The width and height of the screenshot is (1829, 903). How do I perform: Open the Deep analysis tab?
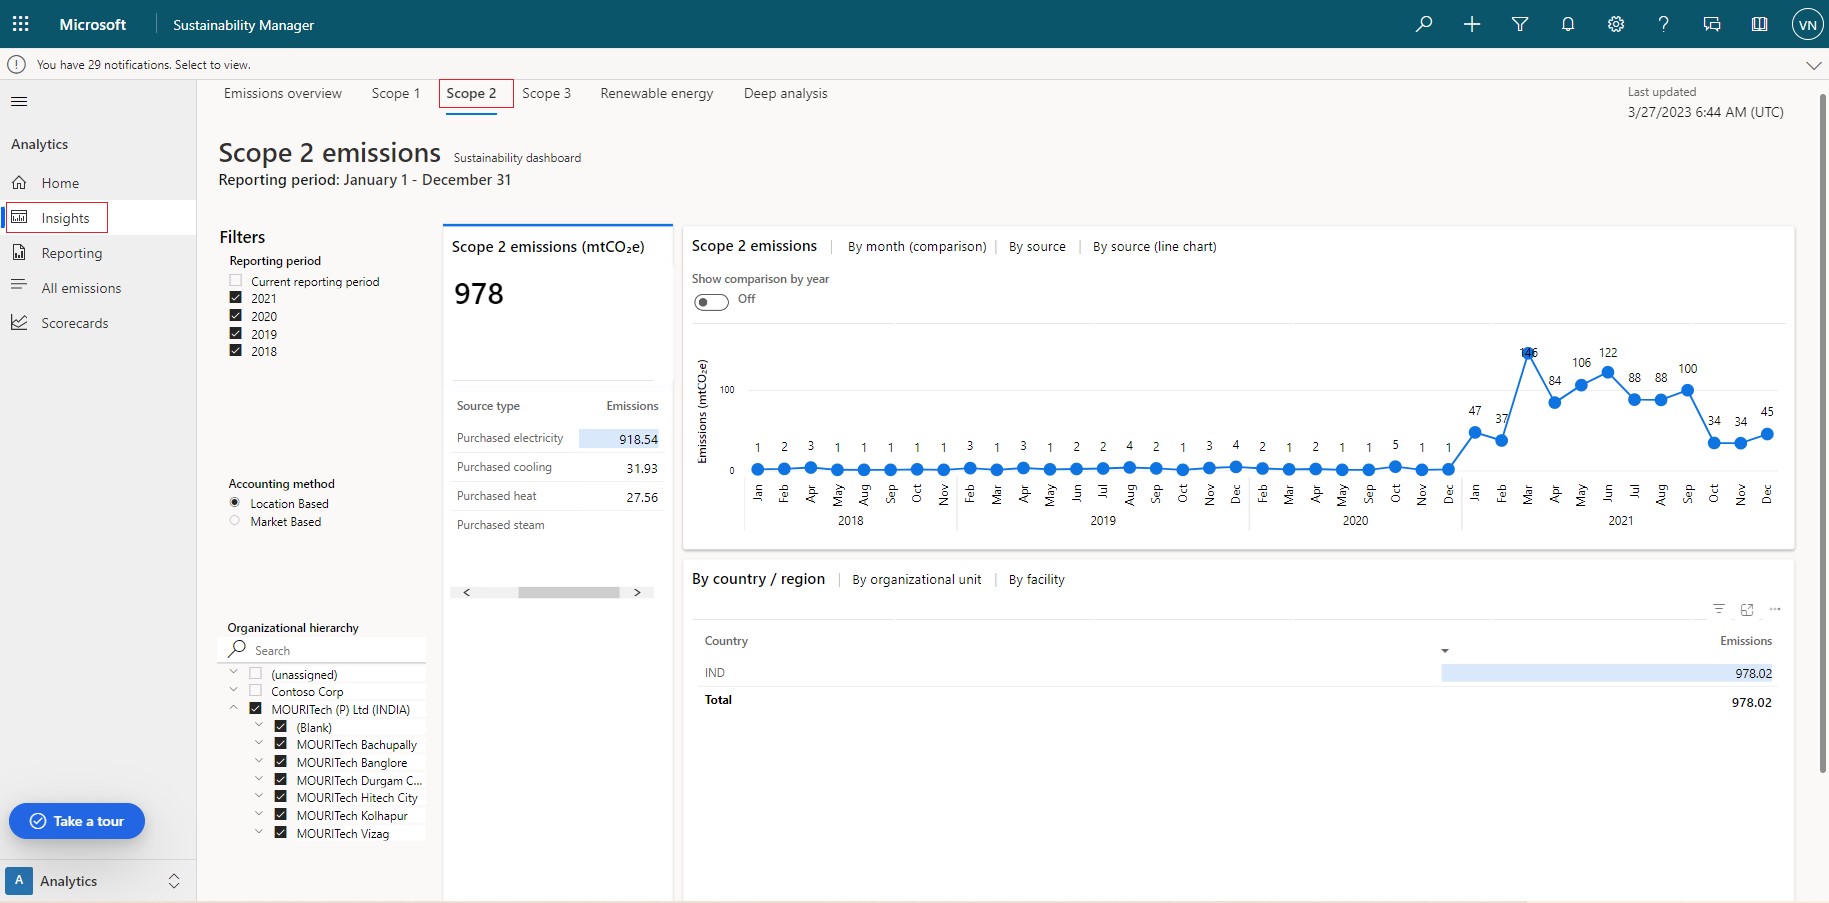point(785,93)
